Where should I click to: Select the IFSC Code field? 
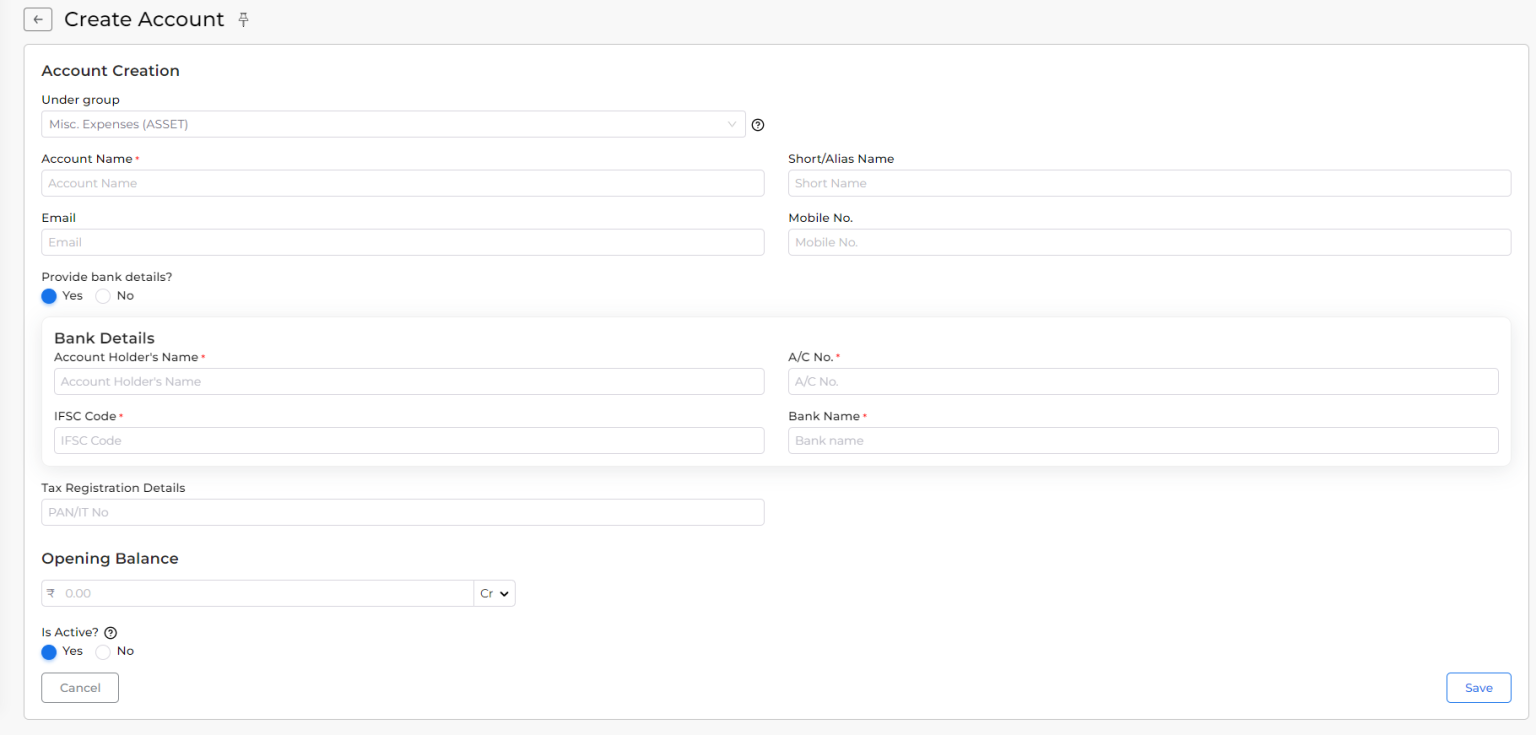click(409, 440)
